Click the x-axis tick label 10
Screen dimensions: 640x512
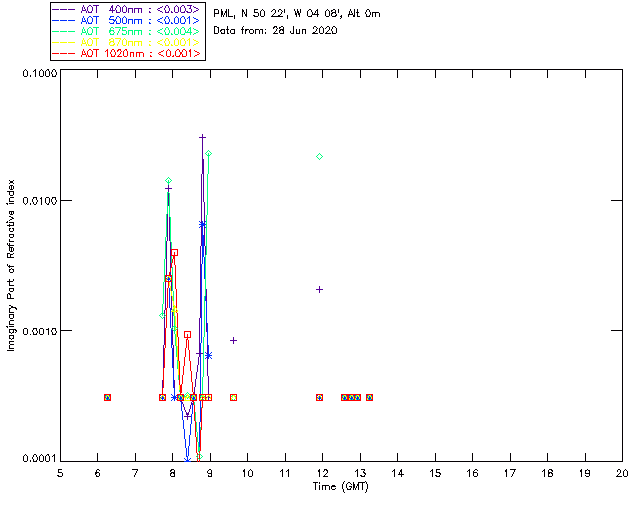click(x=247, y=473)
